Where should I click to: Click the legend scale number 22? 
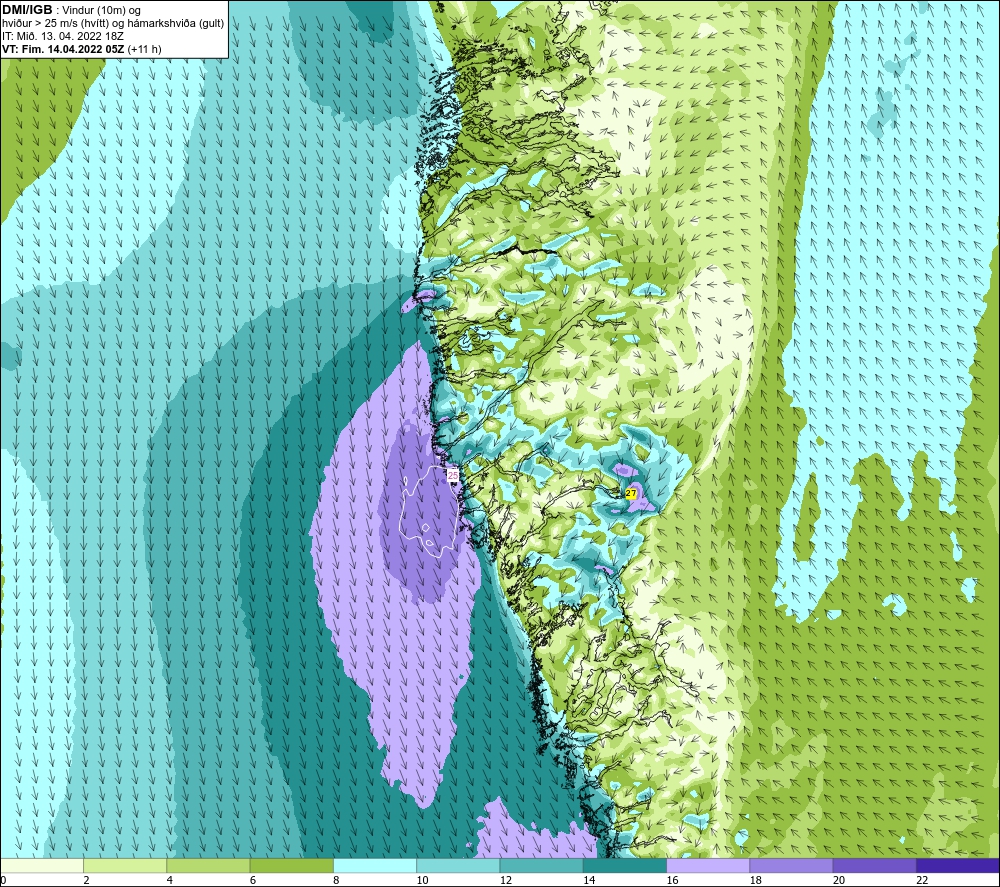(922, 881)
